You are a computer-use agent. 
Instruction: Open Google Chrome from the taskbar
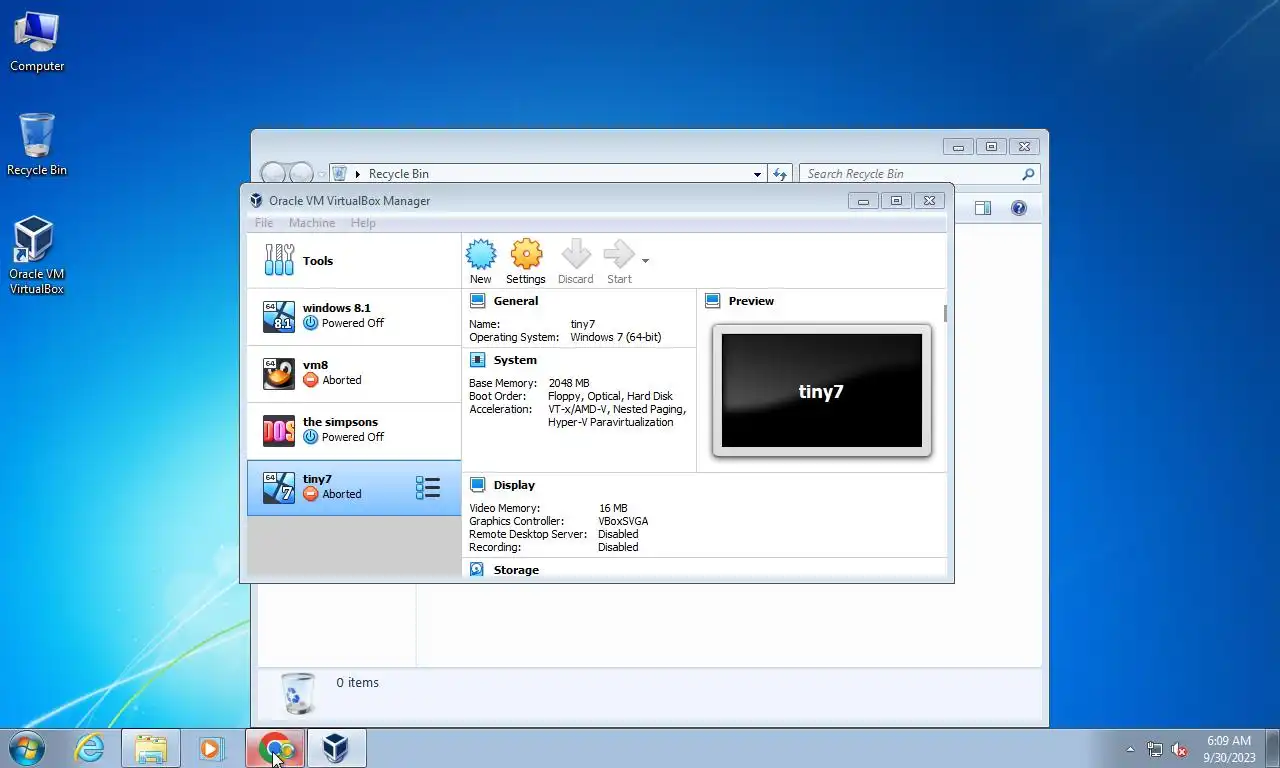pos(275,748)
